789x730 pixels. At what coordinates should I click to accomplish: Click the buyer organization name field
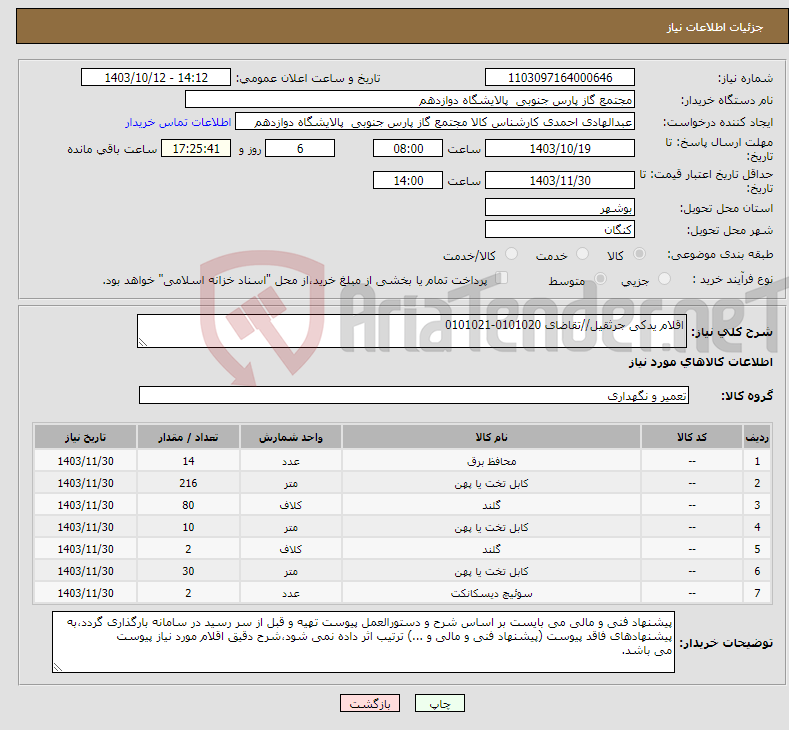point(410,100)
